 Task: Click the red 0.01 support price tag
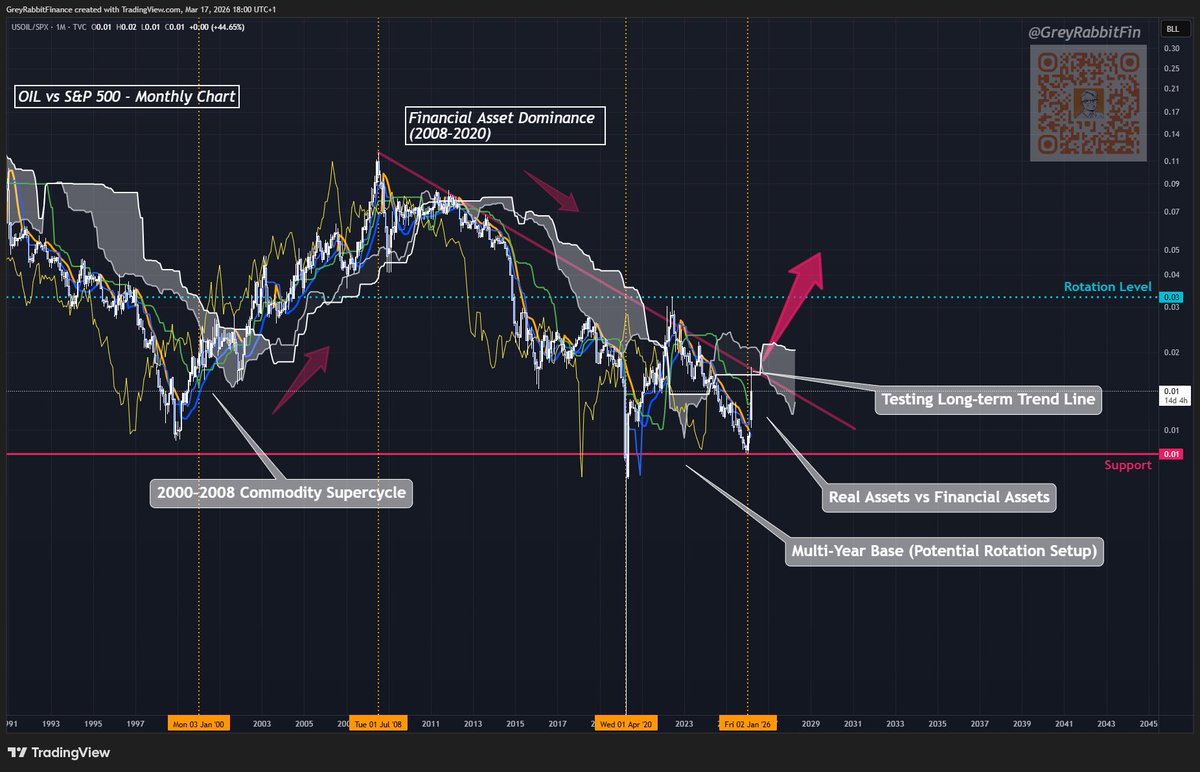pos(1172,454)
